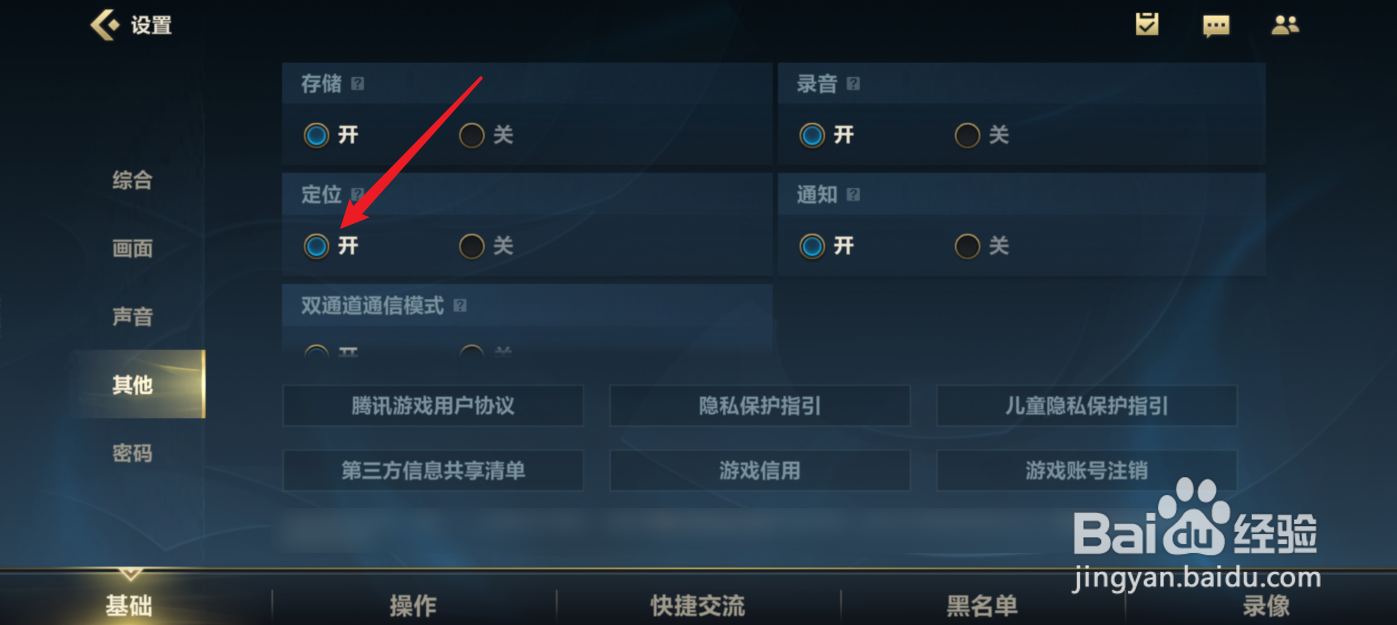The image size is (1397, 625).
Task: Click the help icon next to 录音
Action: coord(853,85)
